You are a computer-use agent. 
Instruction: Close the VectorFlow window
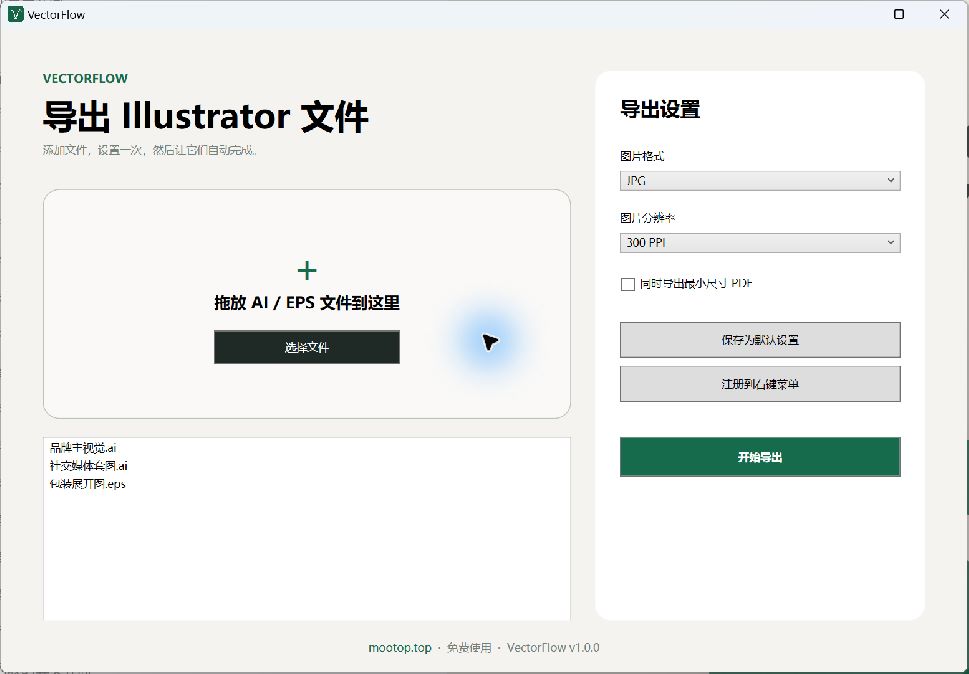coord(944,14)
